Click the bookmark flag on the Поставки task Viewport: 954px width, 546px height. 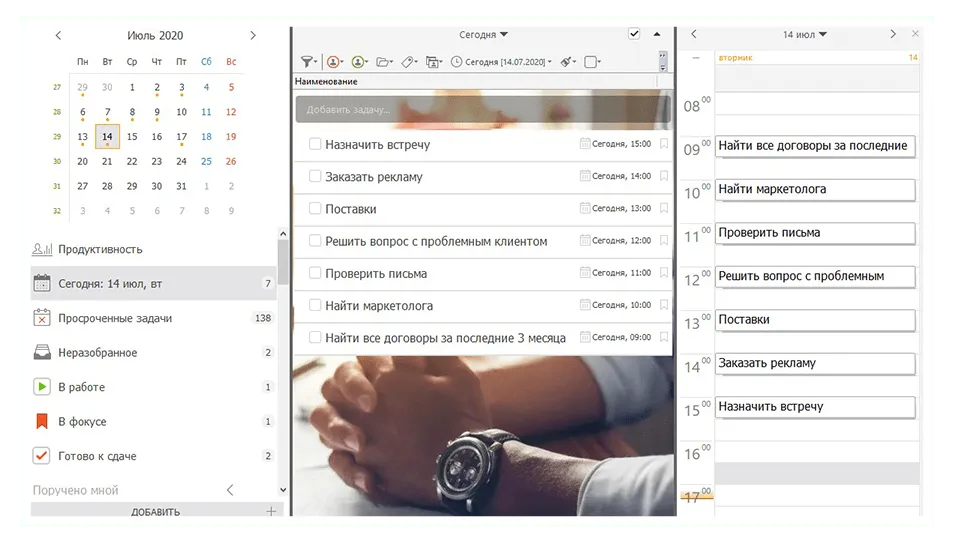coord(663,208)
